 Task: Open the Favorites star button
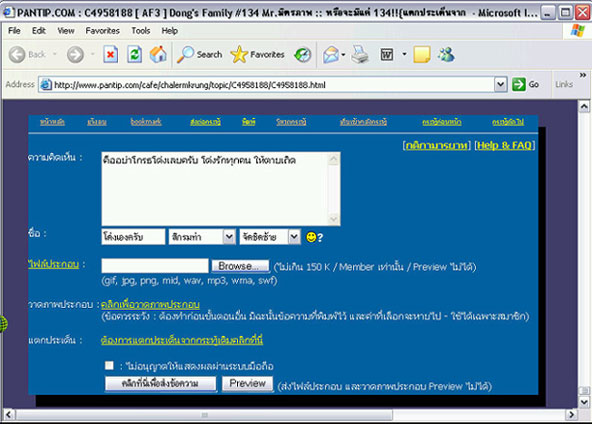tap(257, 55)
